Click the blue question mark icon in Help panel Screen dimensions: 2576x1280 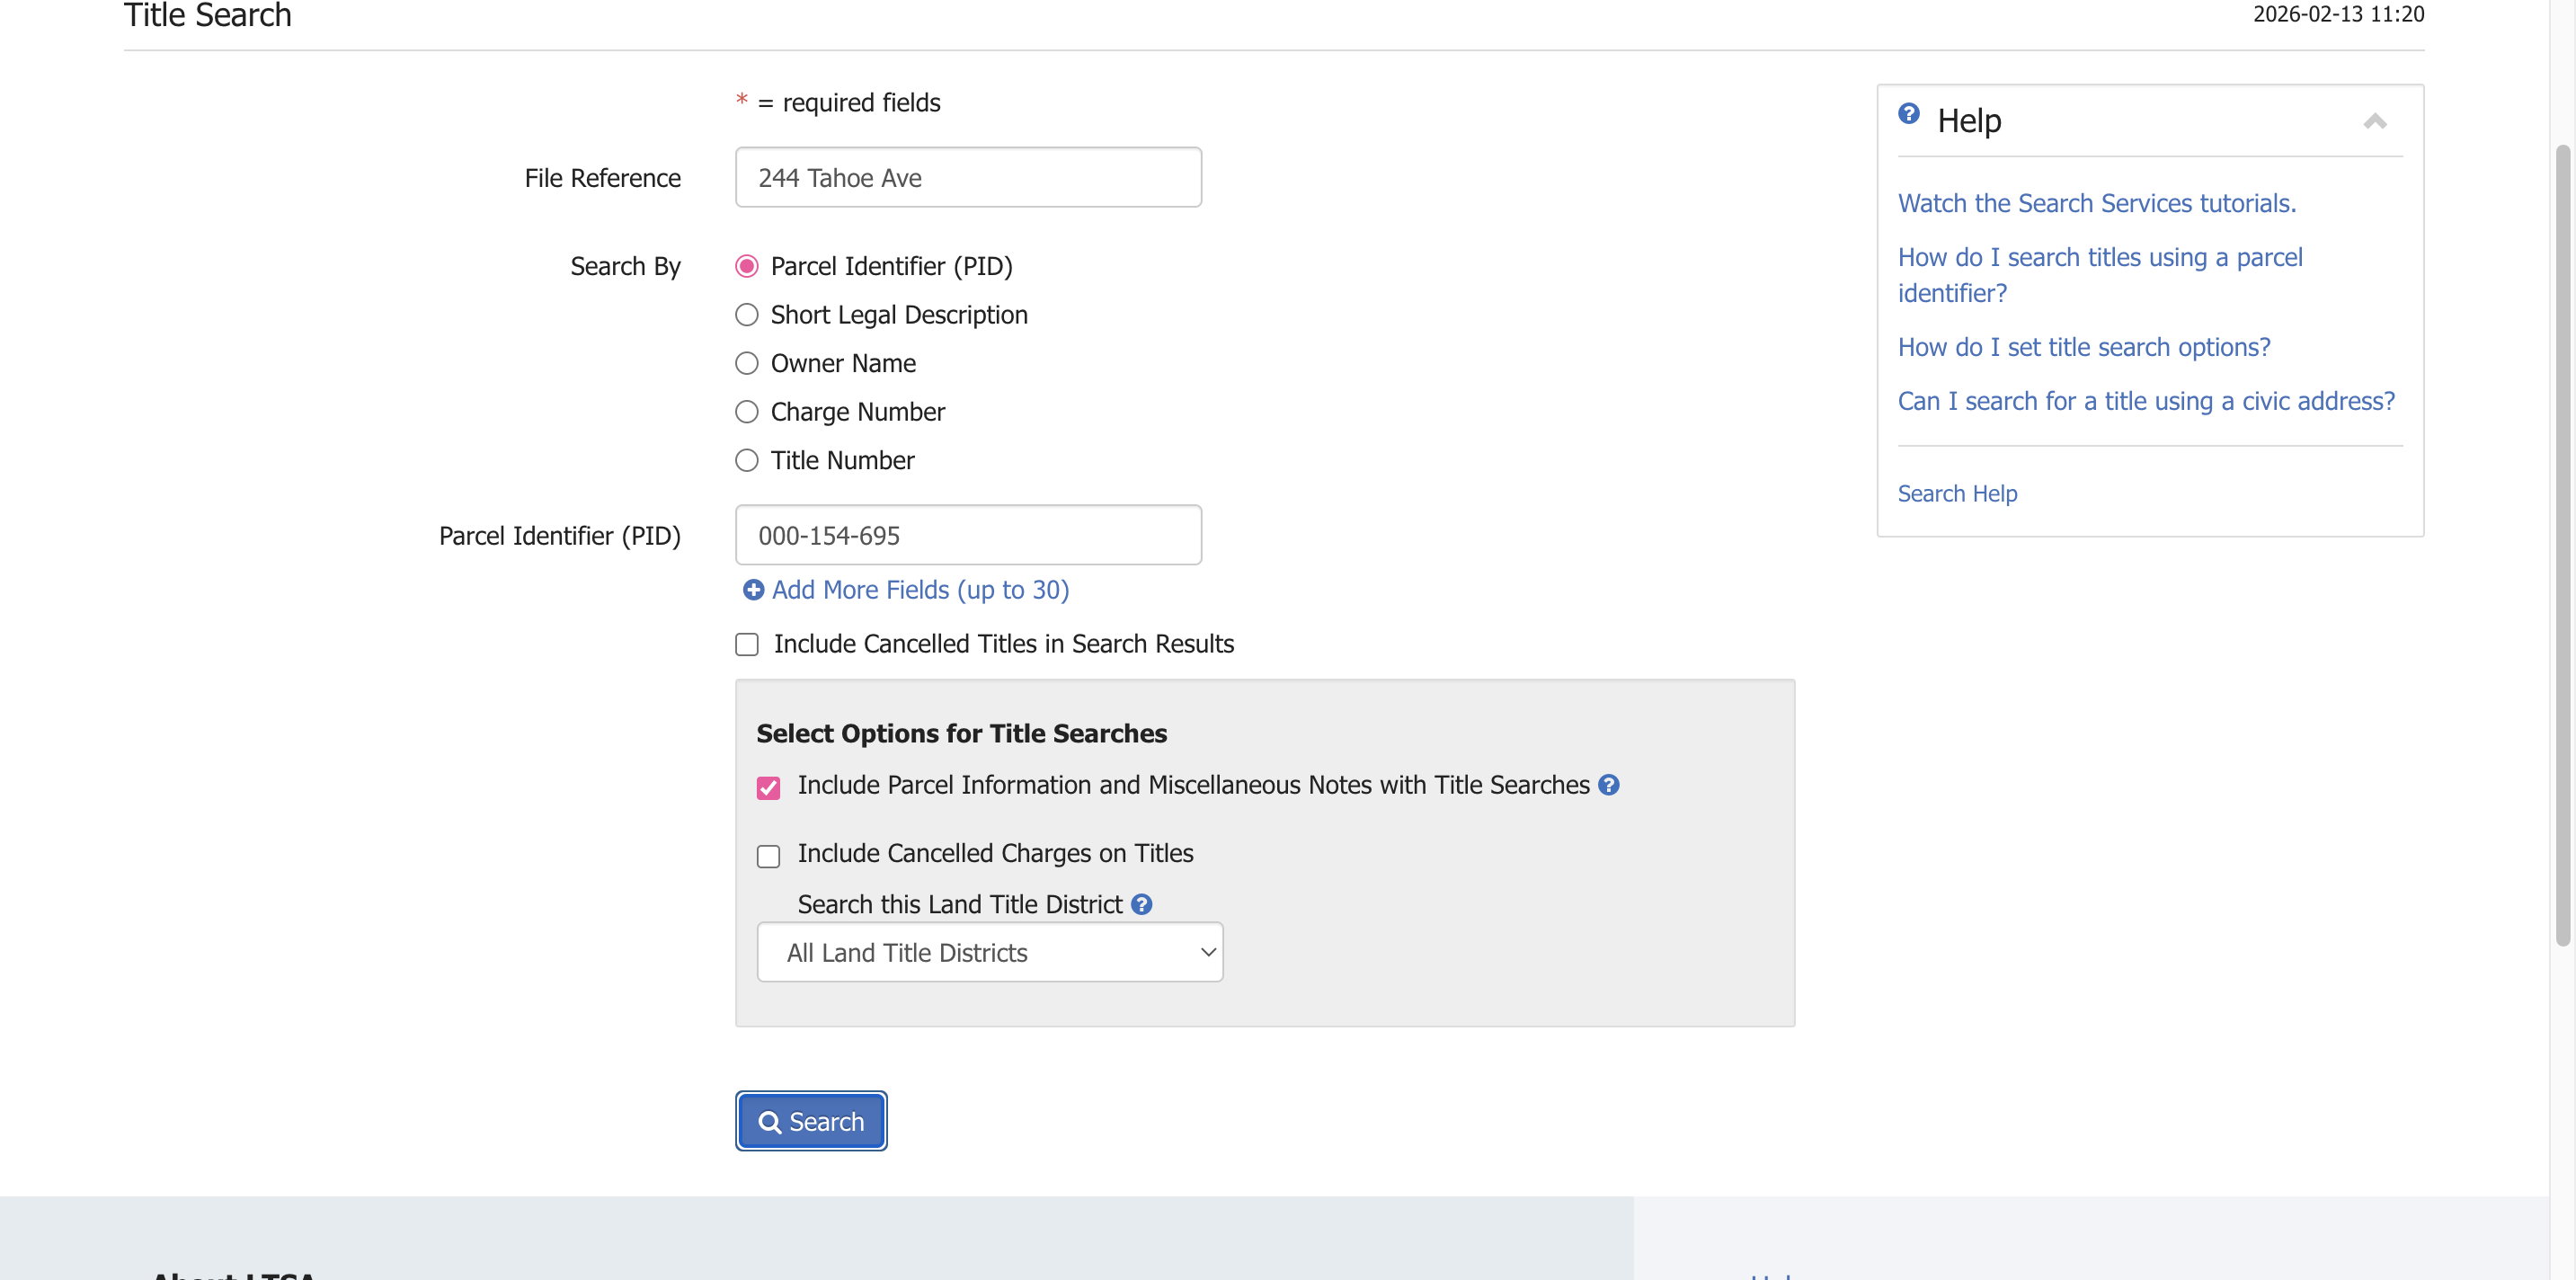tap(1908, 114)
